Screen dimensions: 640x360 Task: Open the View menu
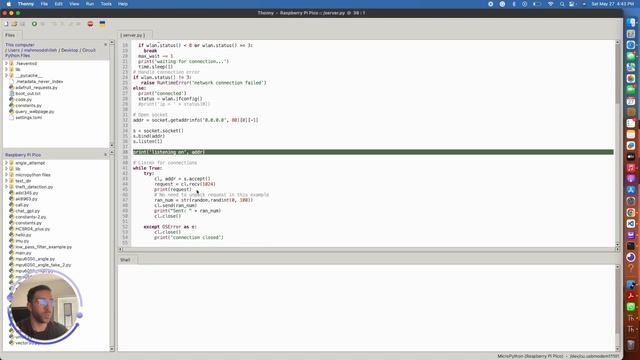74,4
